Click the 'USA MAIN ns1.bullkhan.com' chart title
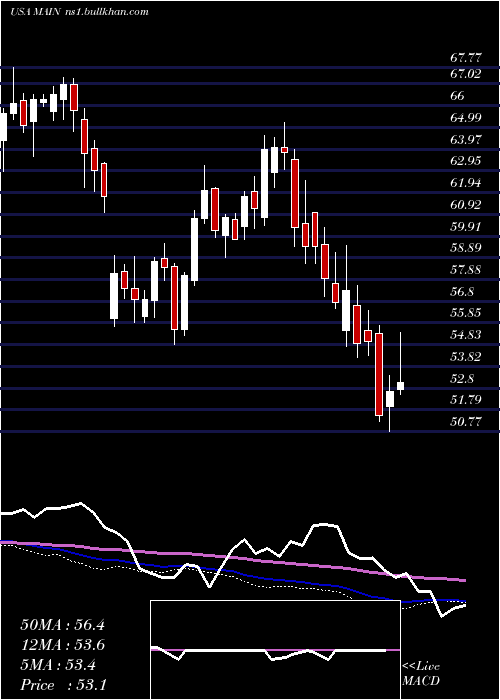Viewport: 500px width, 700px height. (x=79, y=12)
